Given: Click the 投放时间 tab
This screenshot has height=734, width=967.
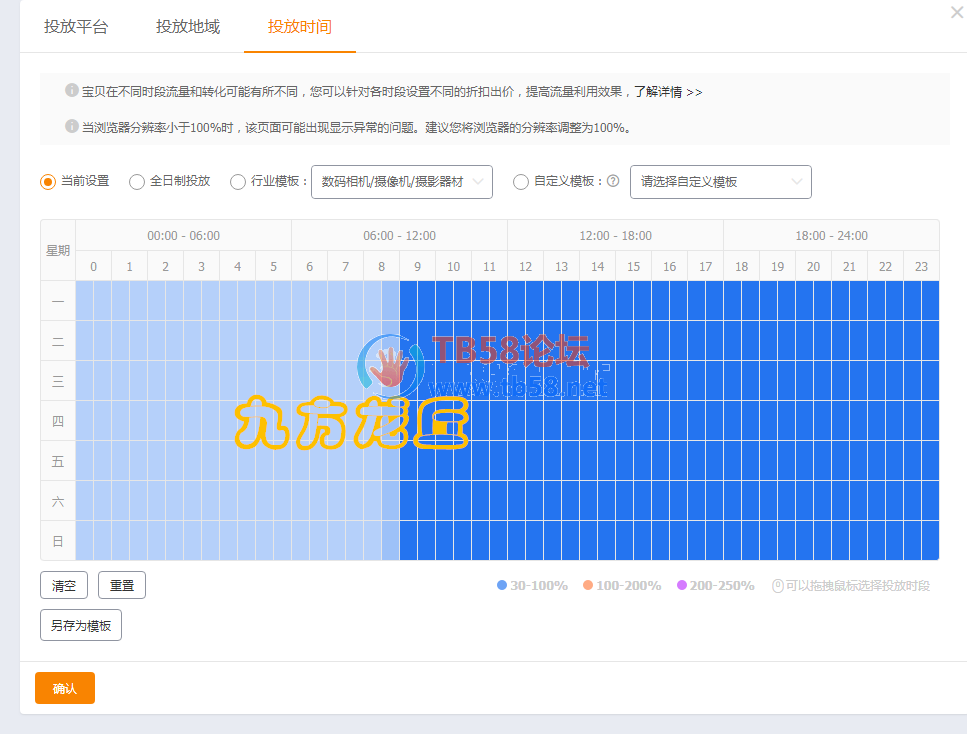Looking at the screenshot, I should [300, 27].
